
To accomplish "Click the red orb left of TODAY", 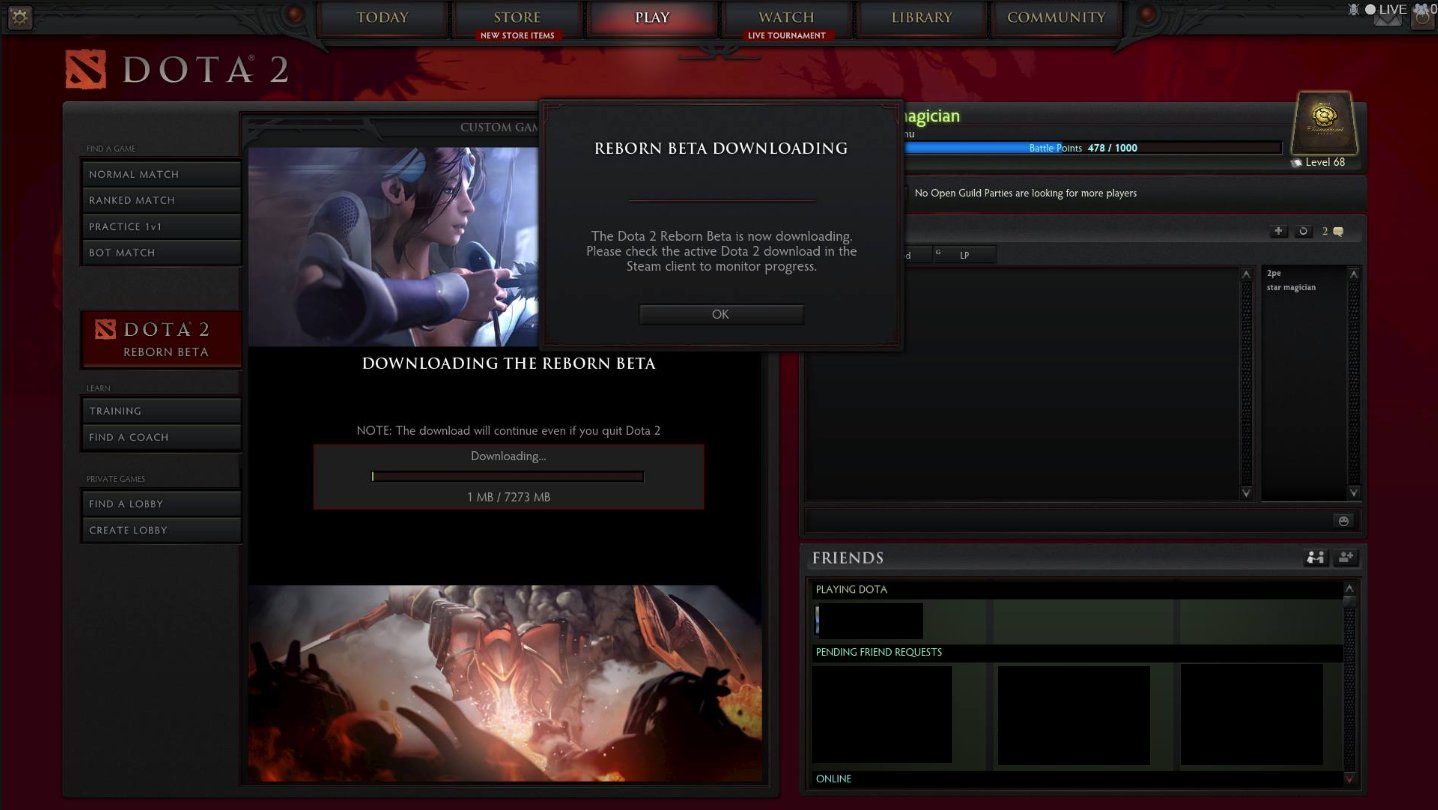I will 294,15.
